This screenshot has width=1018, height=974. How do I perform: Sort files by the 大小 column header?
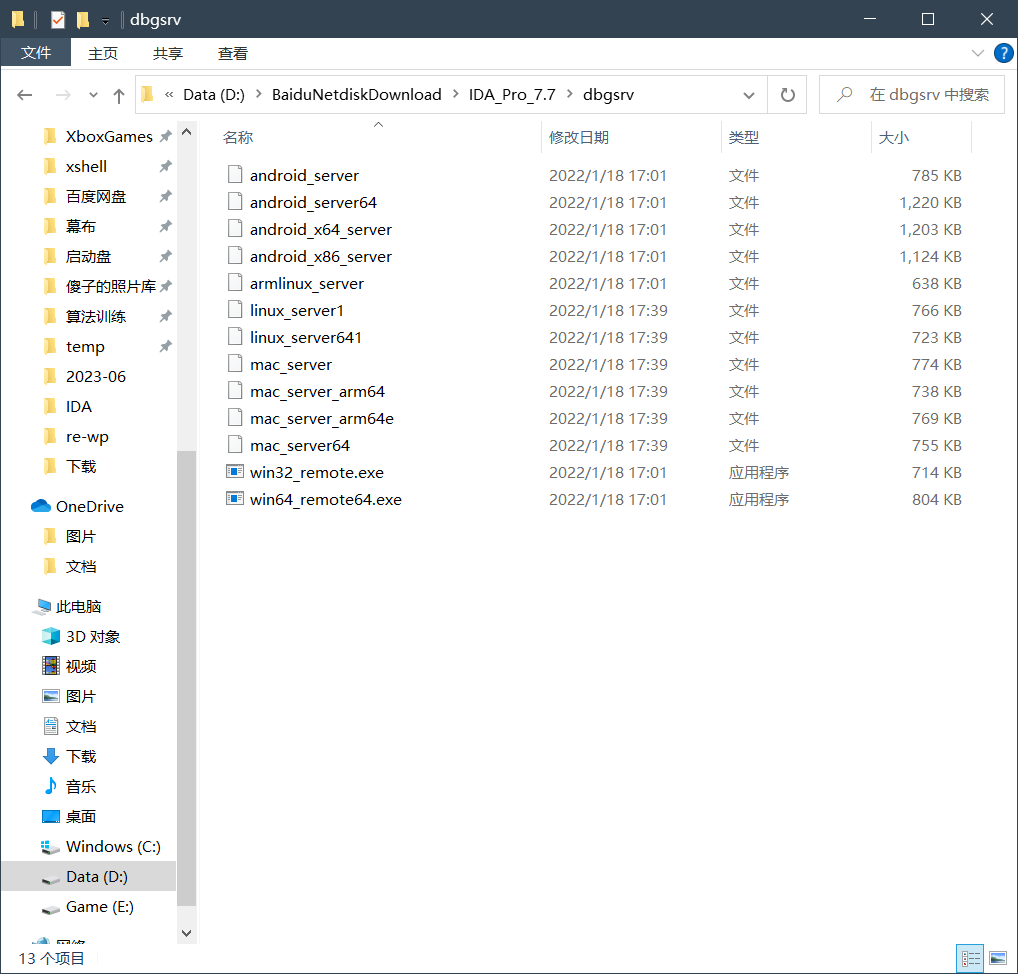pos(893,138)
